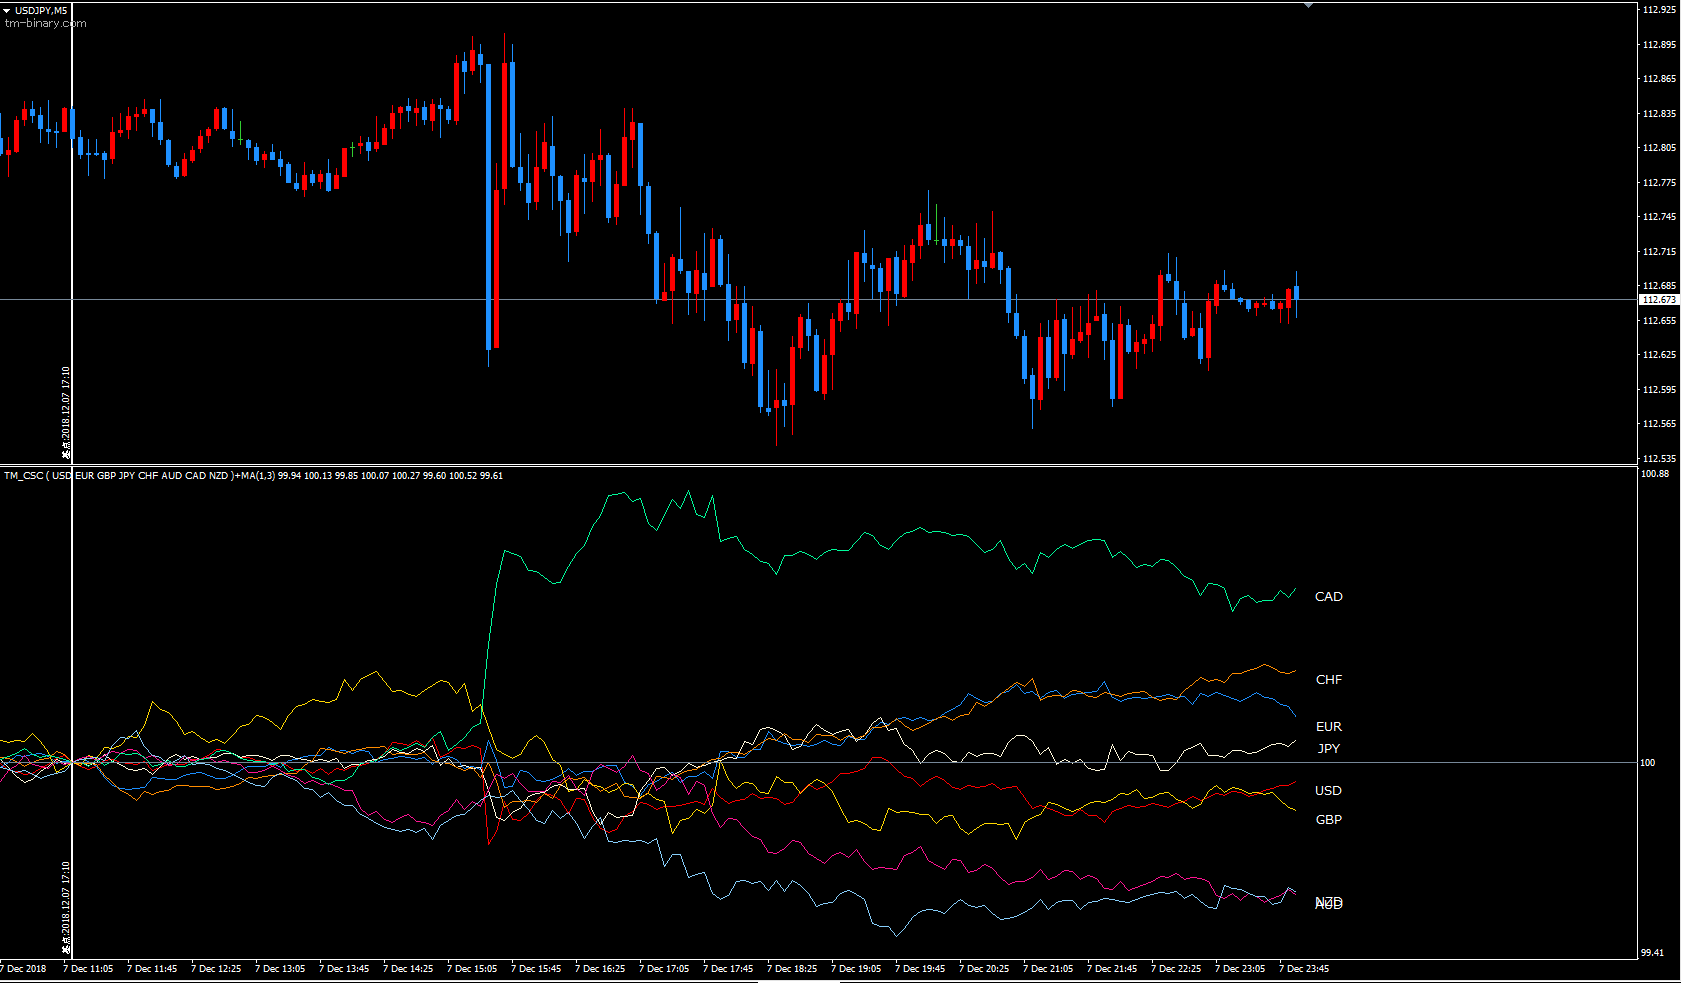Viewport: 1681px width, 983px height.
Task: Click price scale value 112.625
Action: click(x=1659, y=355)
